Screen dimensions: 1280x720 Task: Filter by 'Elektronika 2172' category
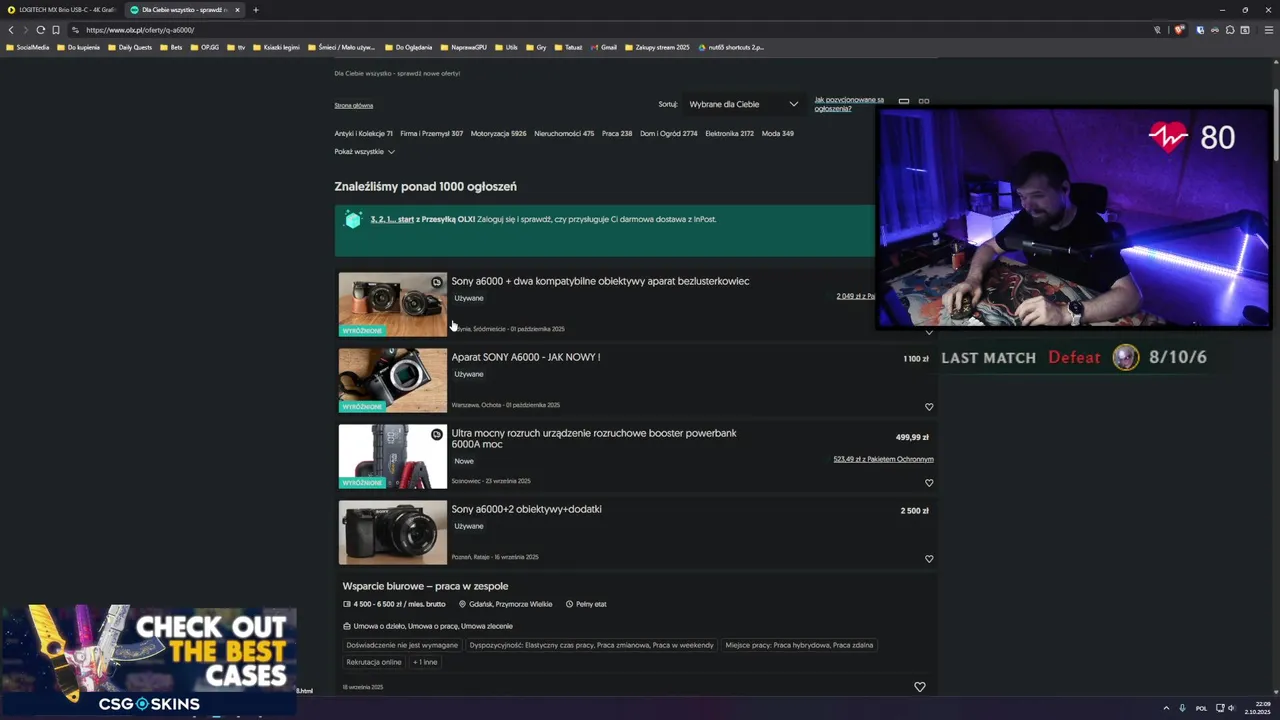pos(729,133)
